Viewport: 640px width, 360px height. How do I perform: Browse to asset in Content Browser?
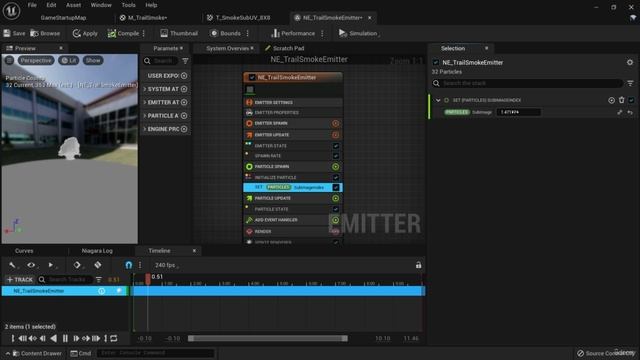coord(45,33)
